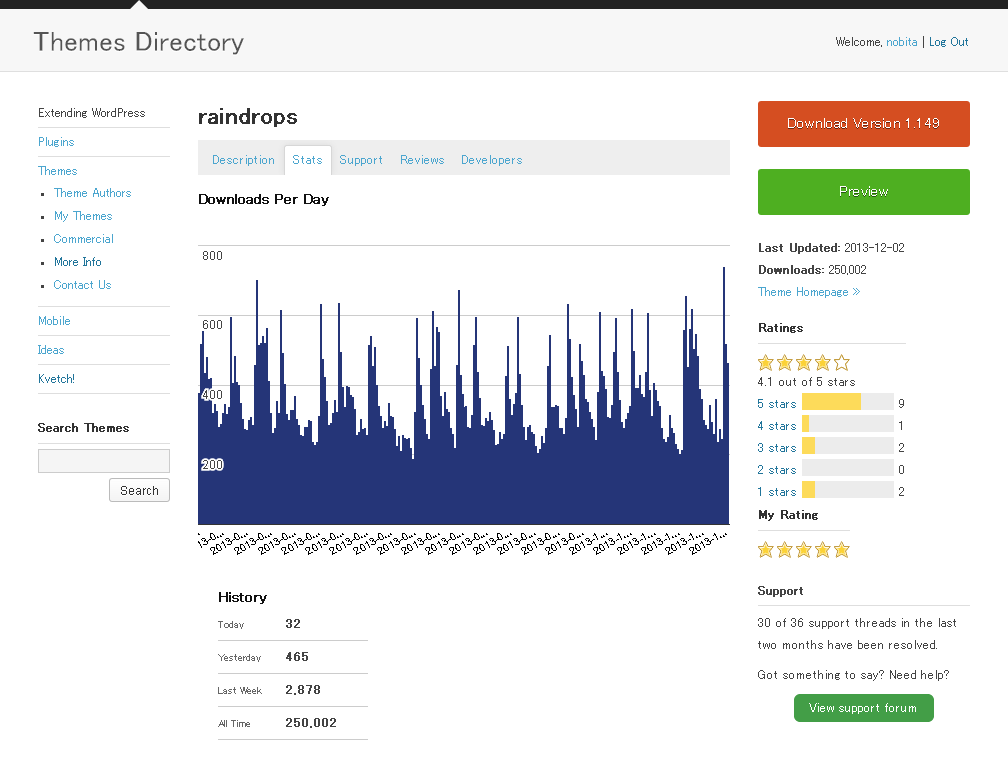Open the Description tab
Screen dimensions: 1008x768
(243, 160)
